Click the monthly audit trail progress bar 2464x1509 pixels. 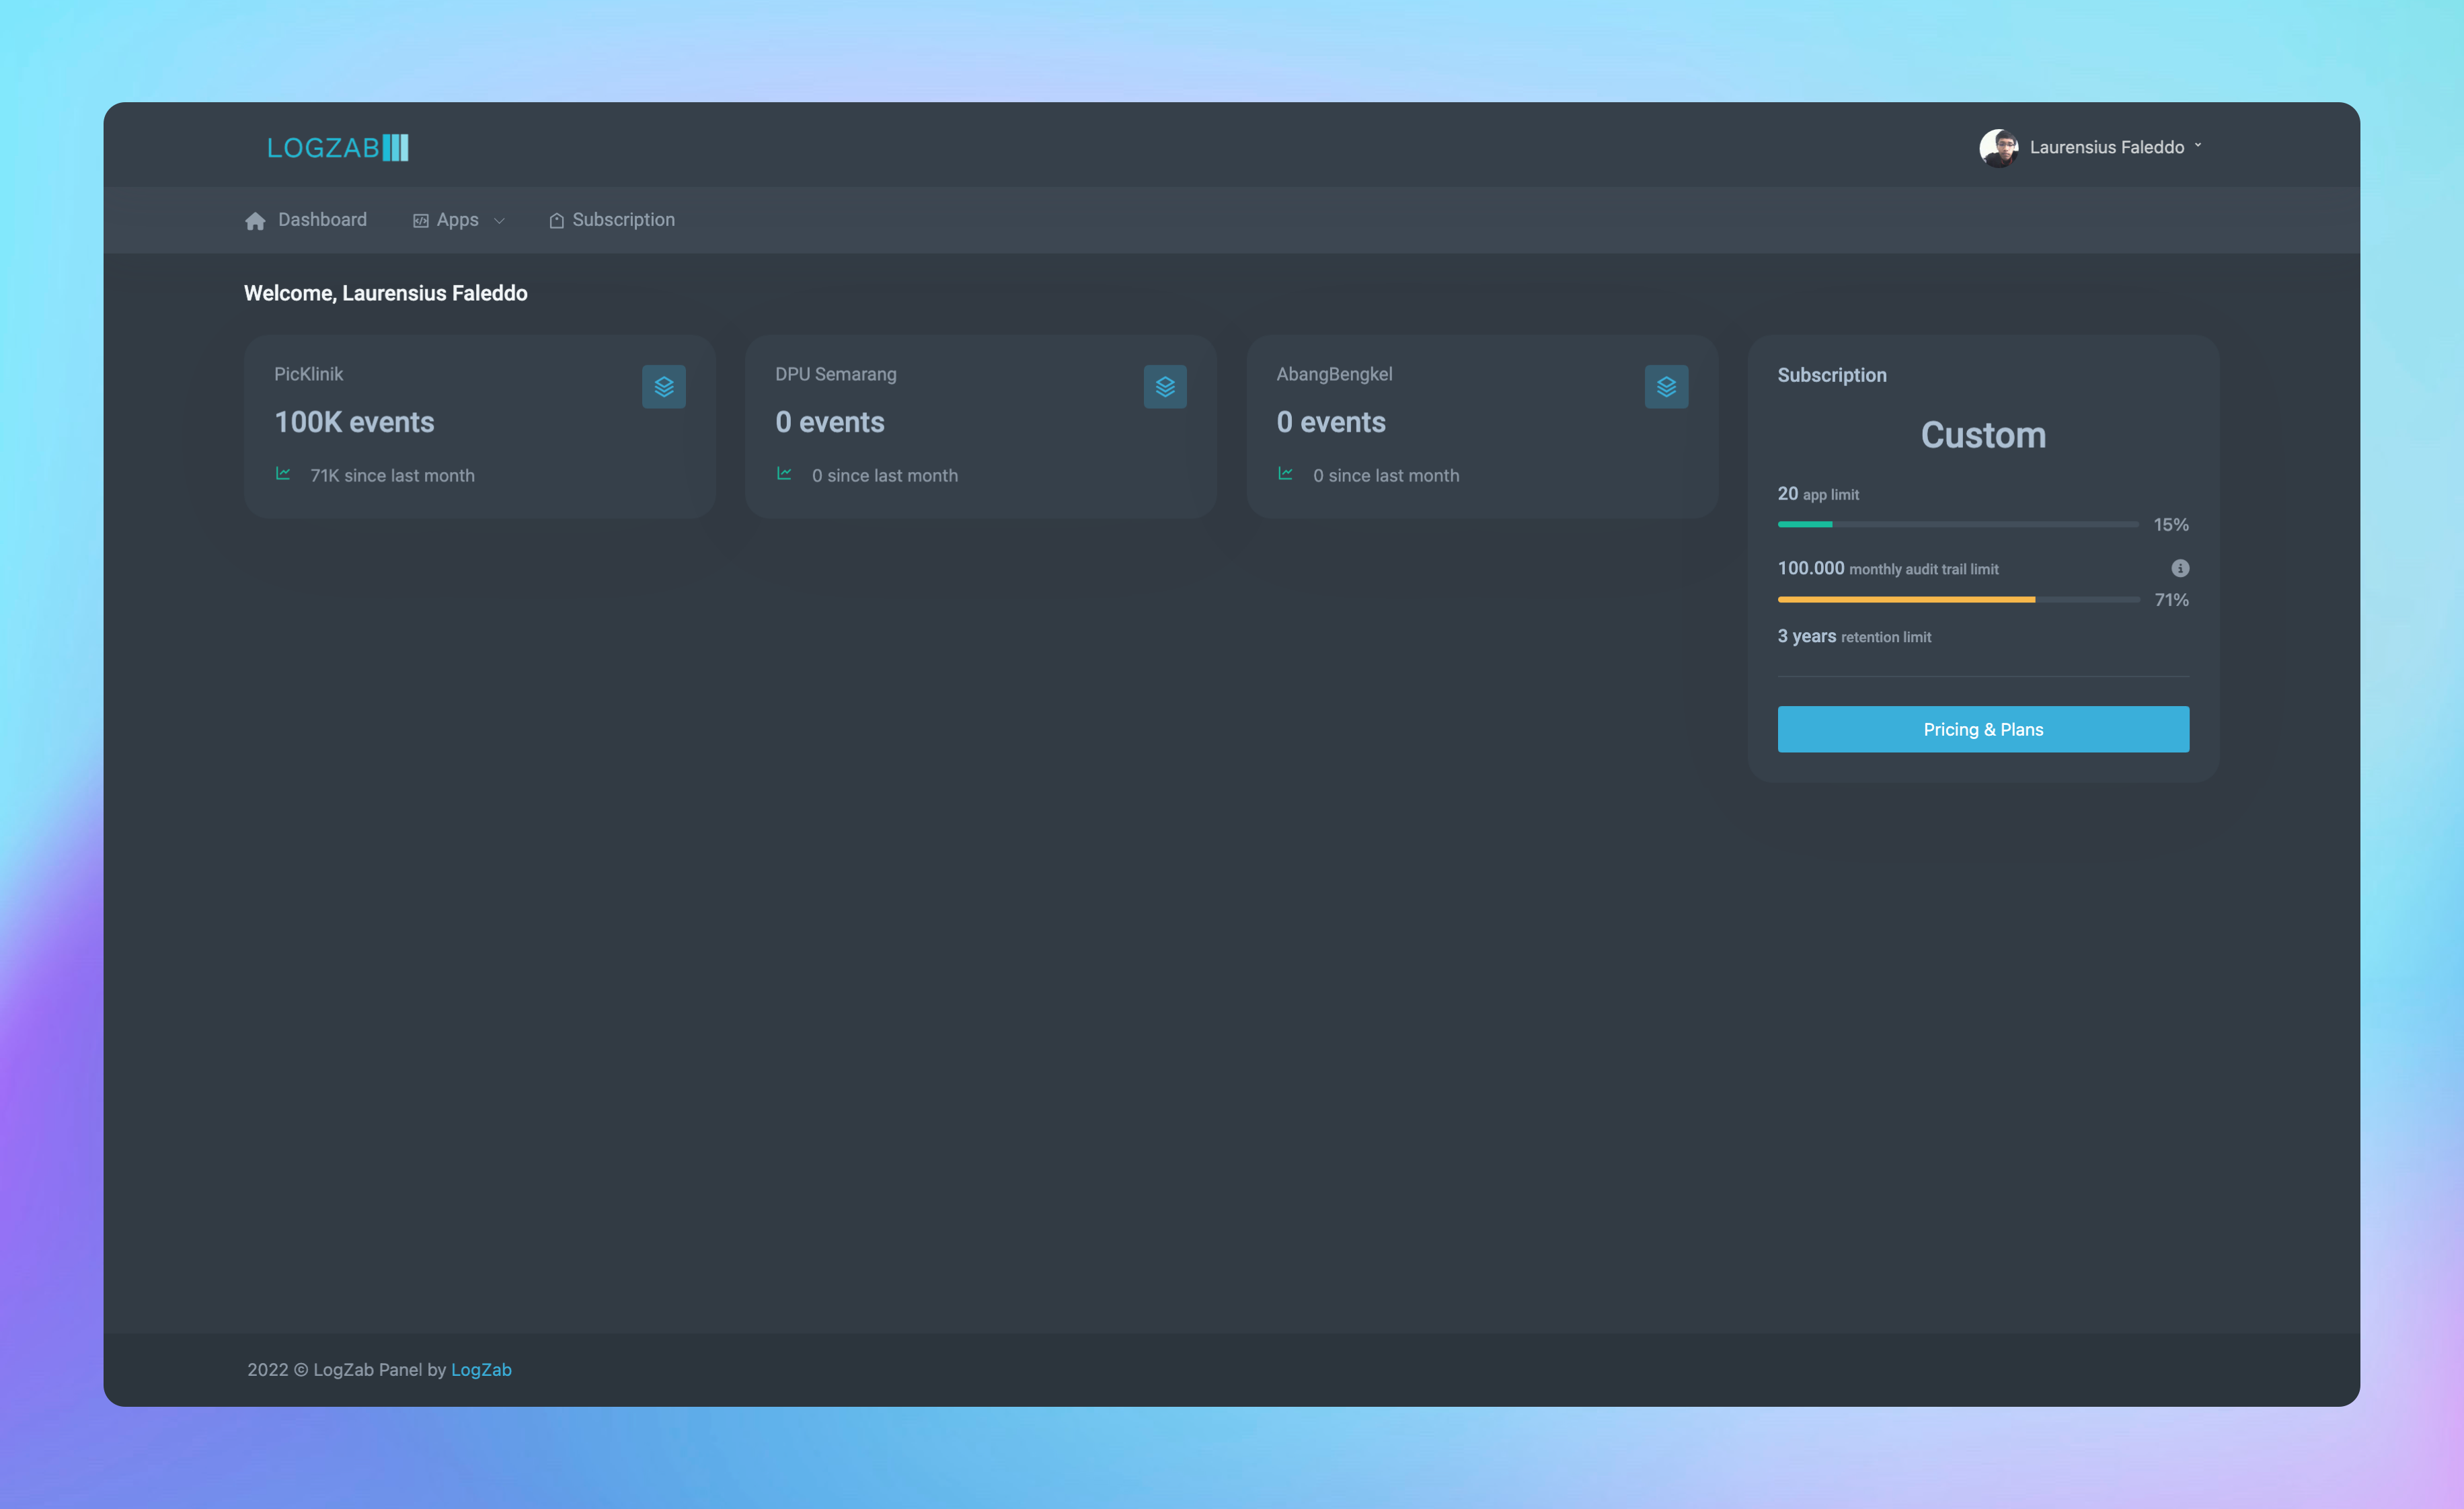tap(1958, 600)
